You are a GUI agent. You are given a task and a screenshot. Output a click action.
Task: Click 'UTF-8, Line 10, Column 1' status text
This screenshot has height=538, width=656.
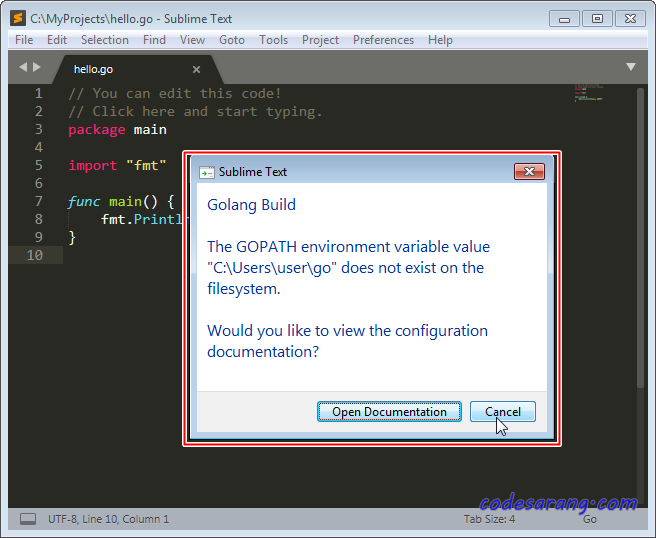pos(108,519)
